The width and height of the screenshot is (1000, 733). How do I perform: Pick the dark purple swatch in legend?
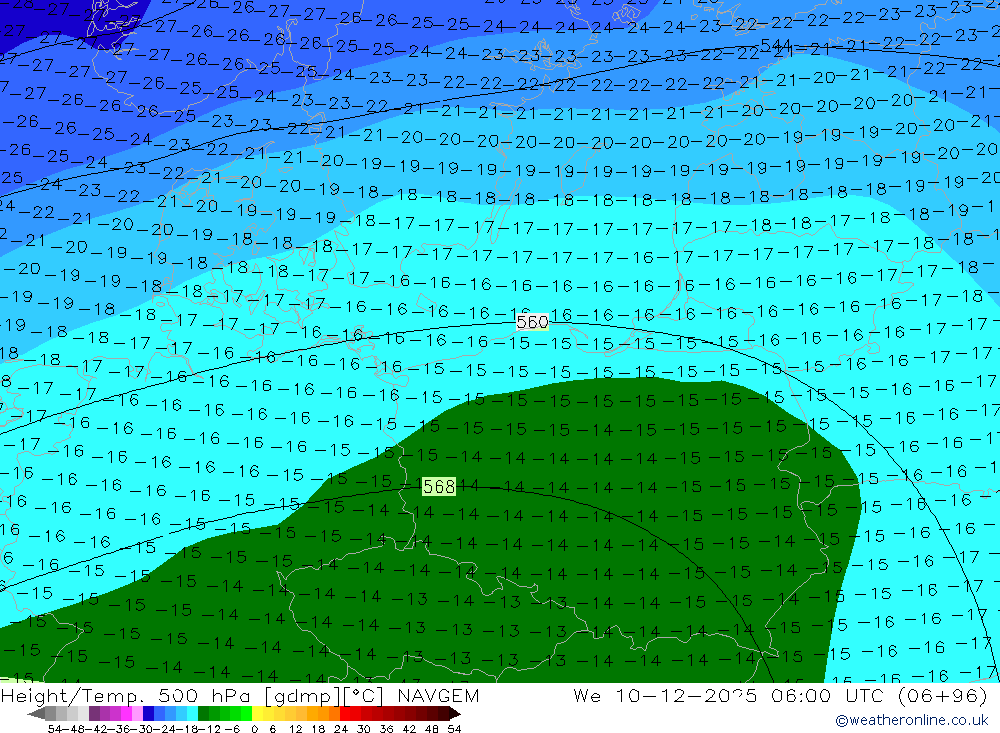click(x=94, y=714)
